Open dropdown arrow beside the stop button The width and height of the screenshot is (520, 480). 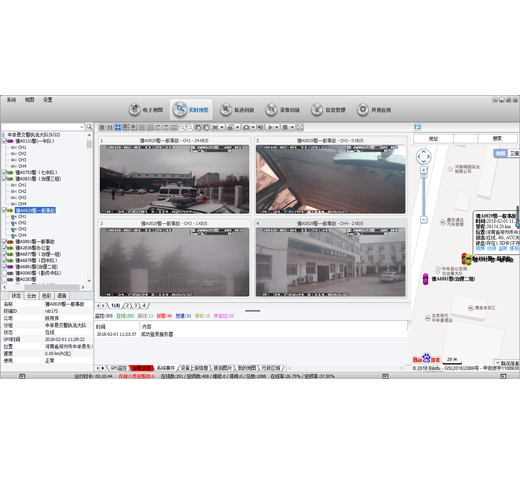(x=292, y=127)
